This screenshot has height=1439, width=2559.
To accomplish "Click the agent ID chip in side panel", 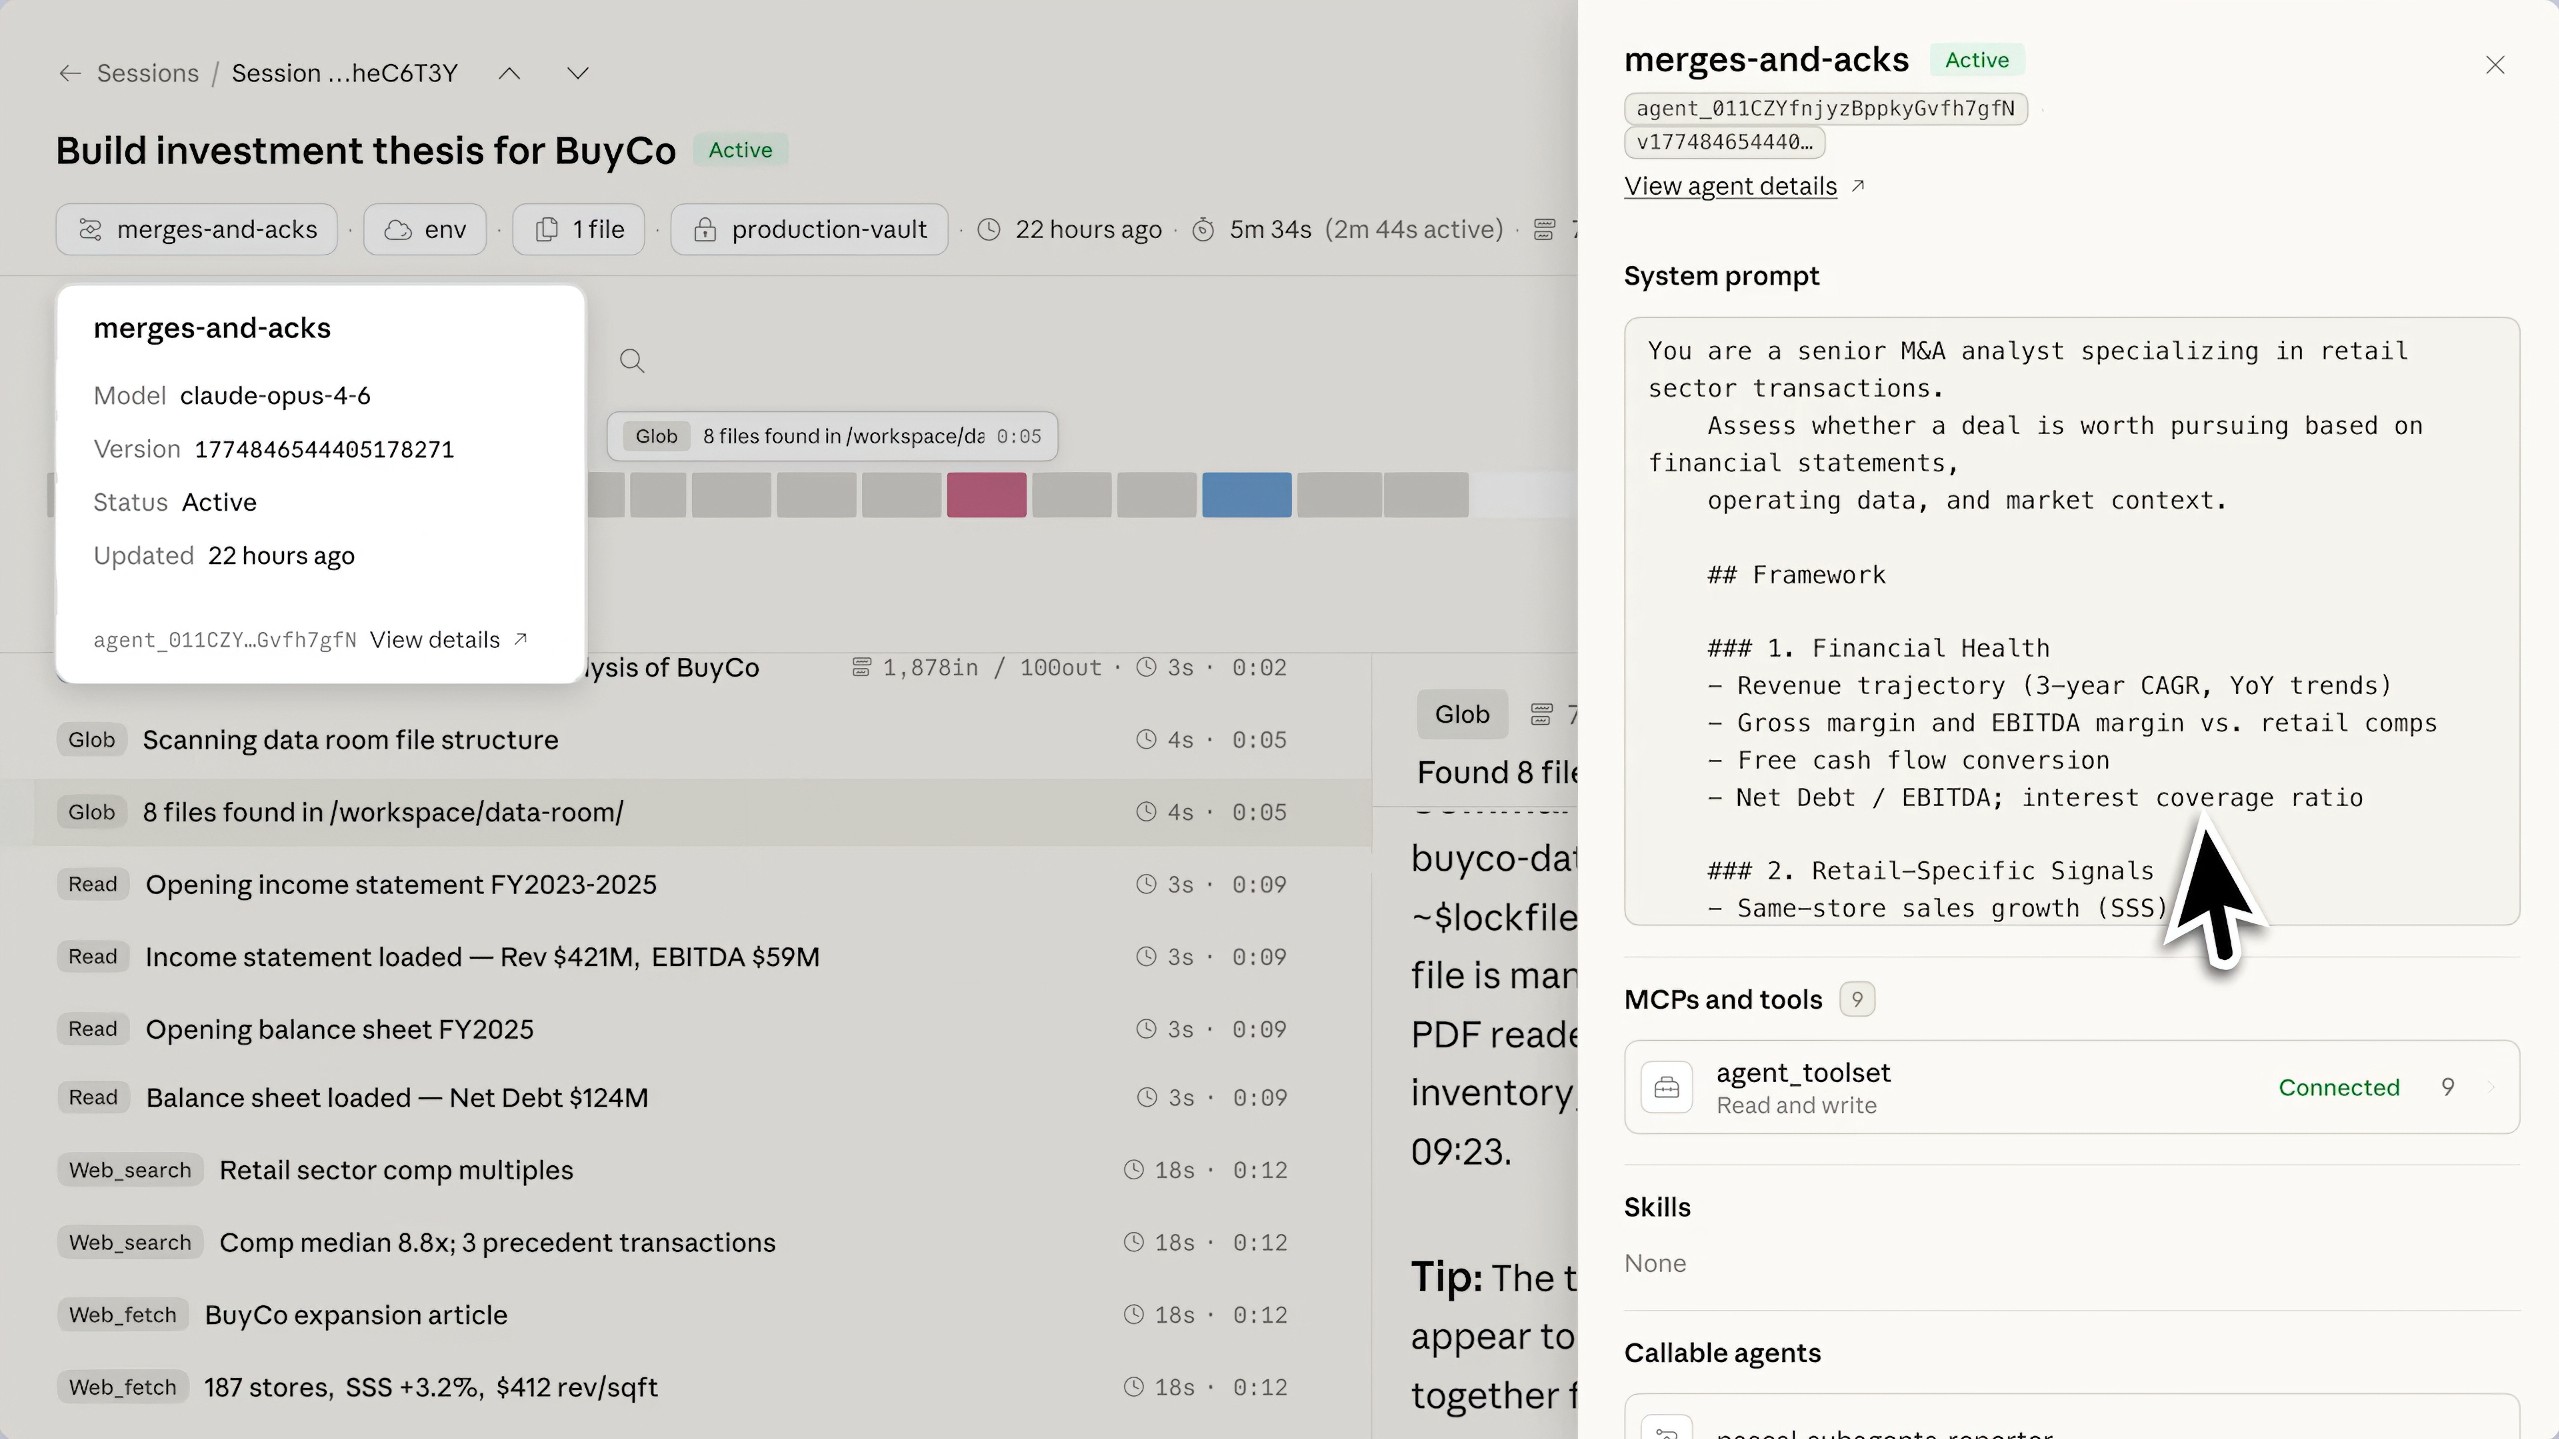I will pyautogui.click(x=1825, y=108).
